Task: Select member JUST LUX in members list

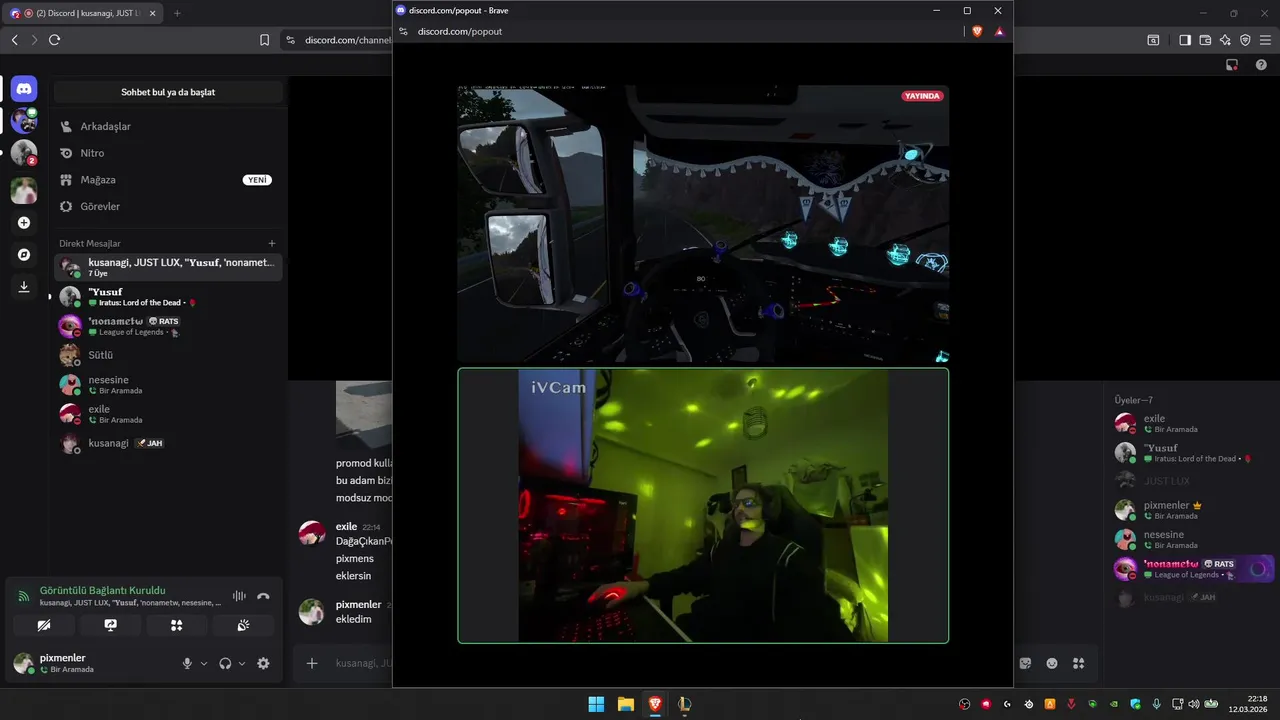Action: point(1193,481)
